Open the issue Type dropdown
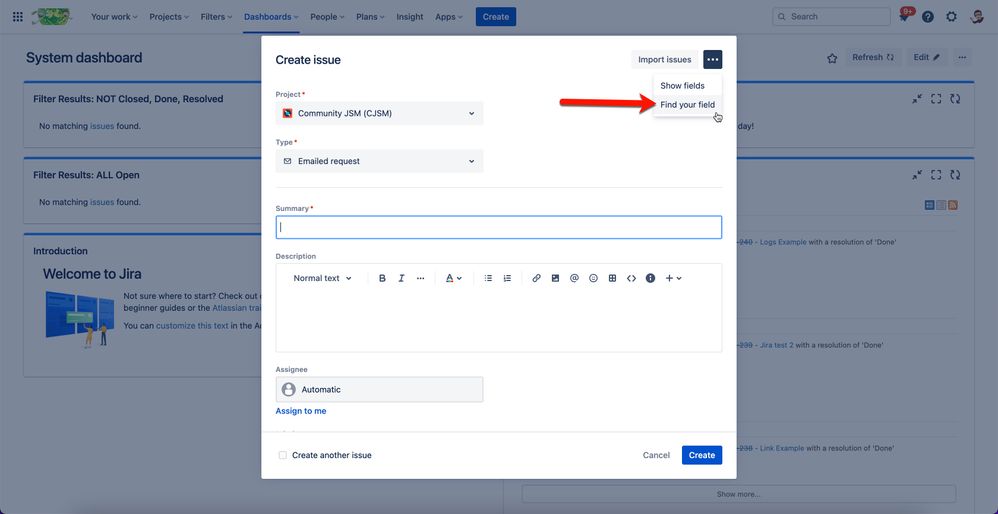 [379, 161]
